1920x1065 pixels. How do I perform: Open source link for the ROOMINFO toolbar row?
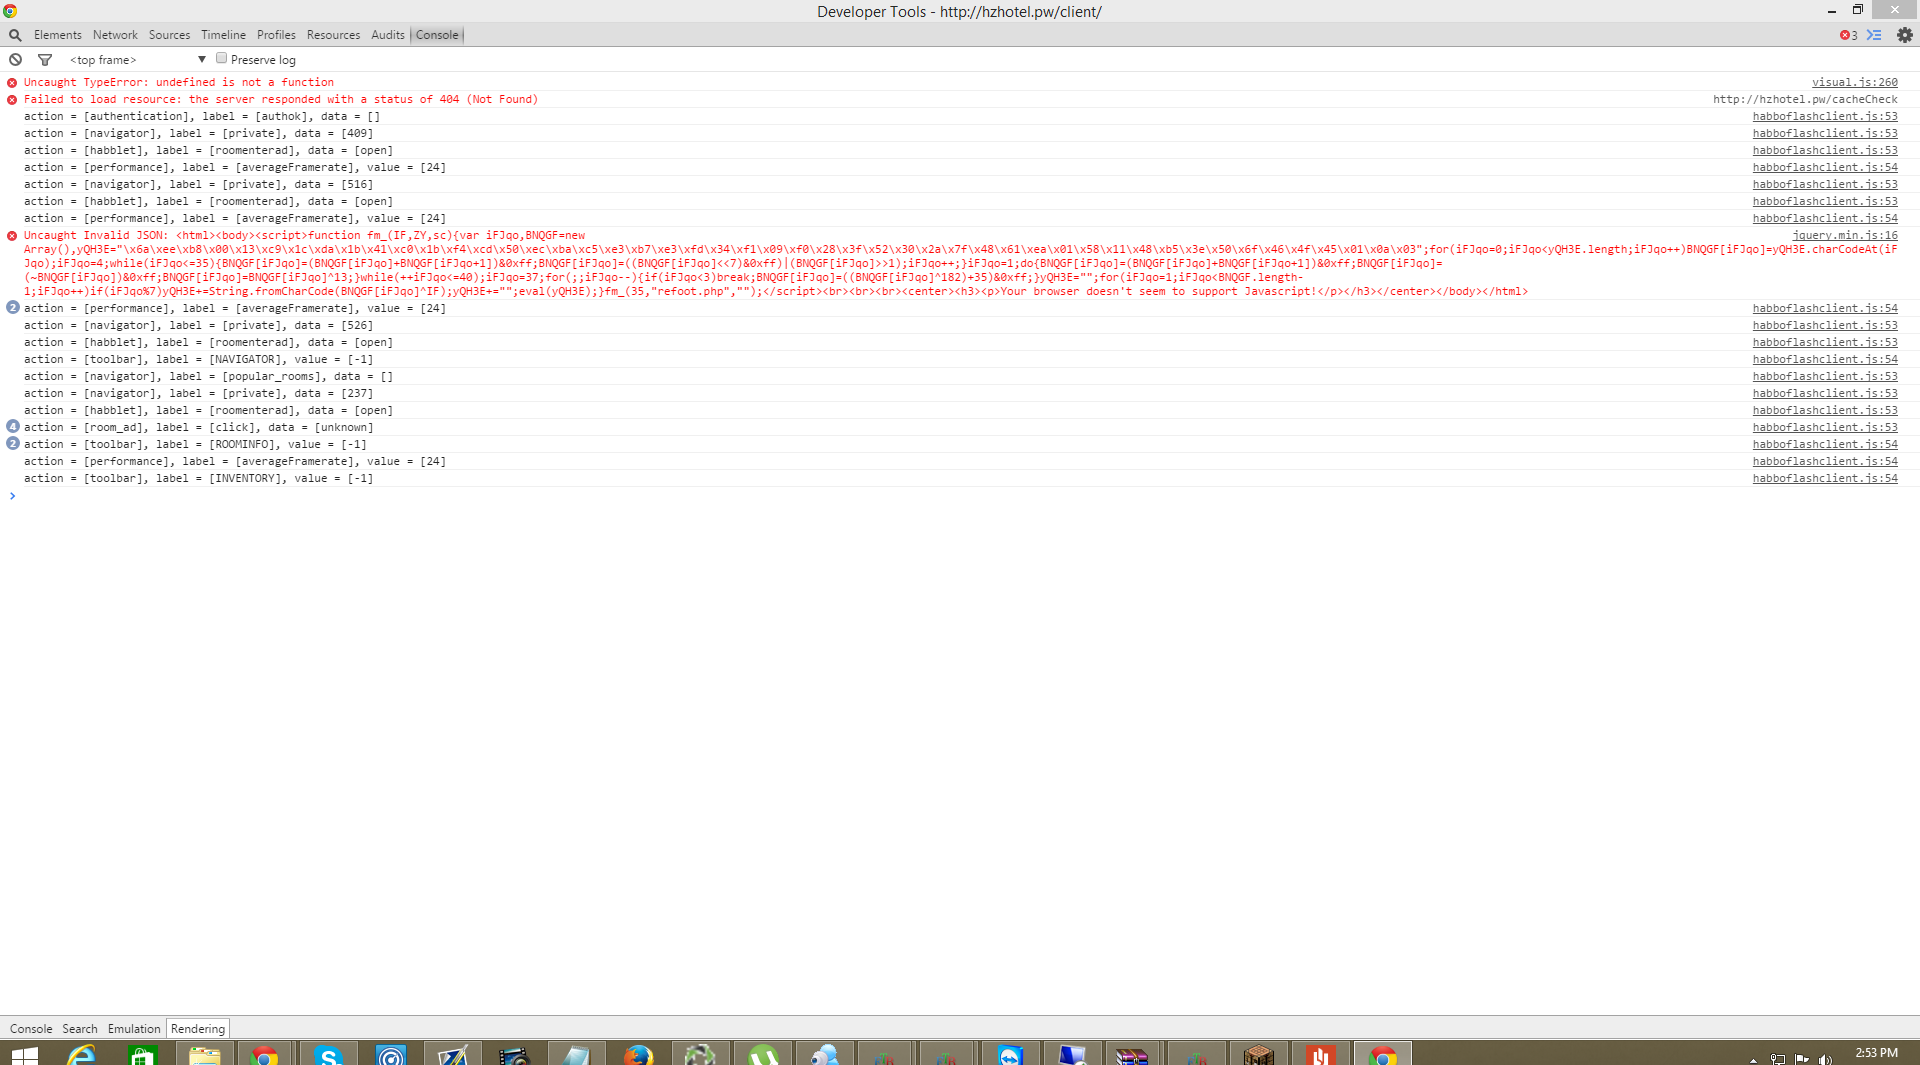tap(1824, 445)
